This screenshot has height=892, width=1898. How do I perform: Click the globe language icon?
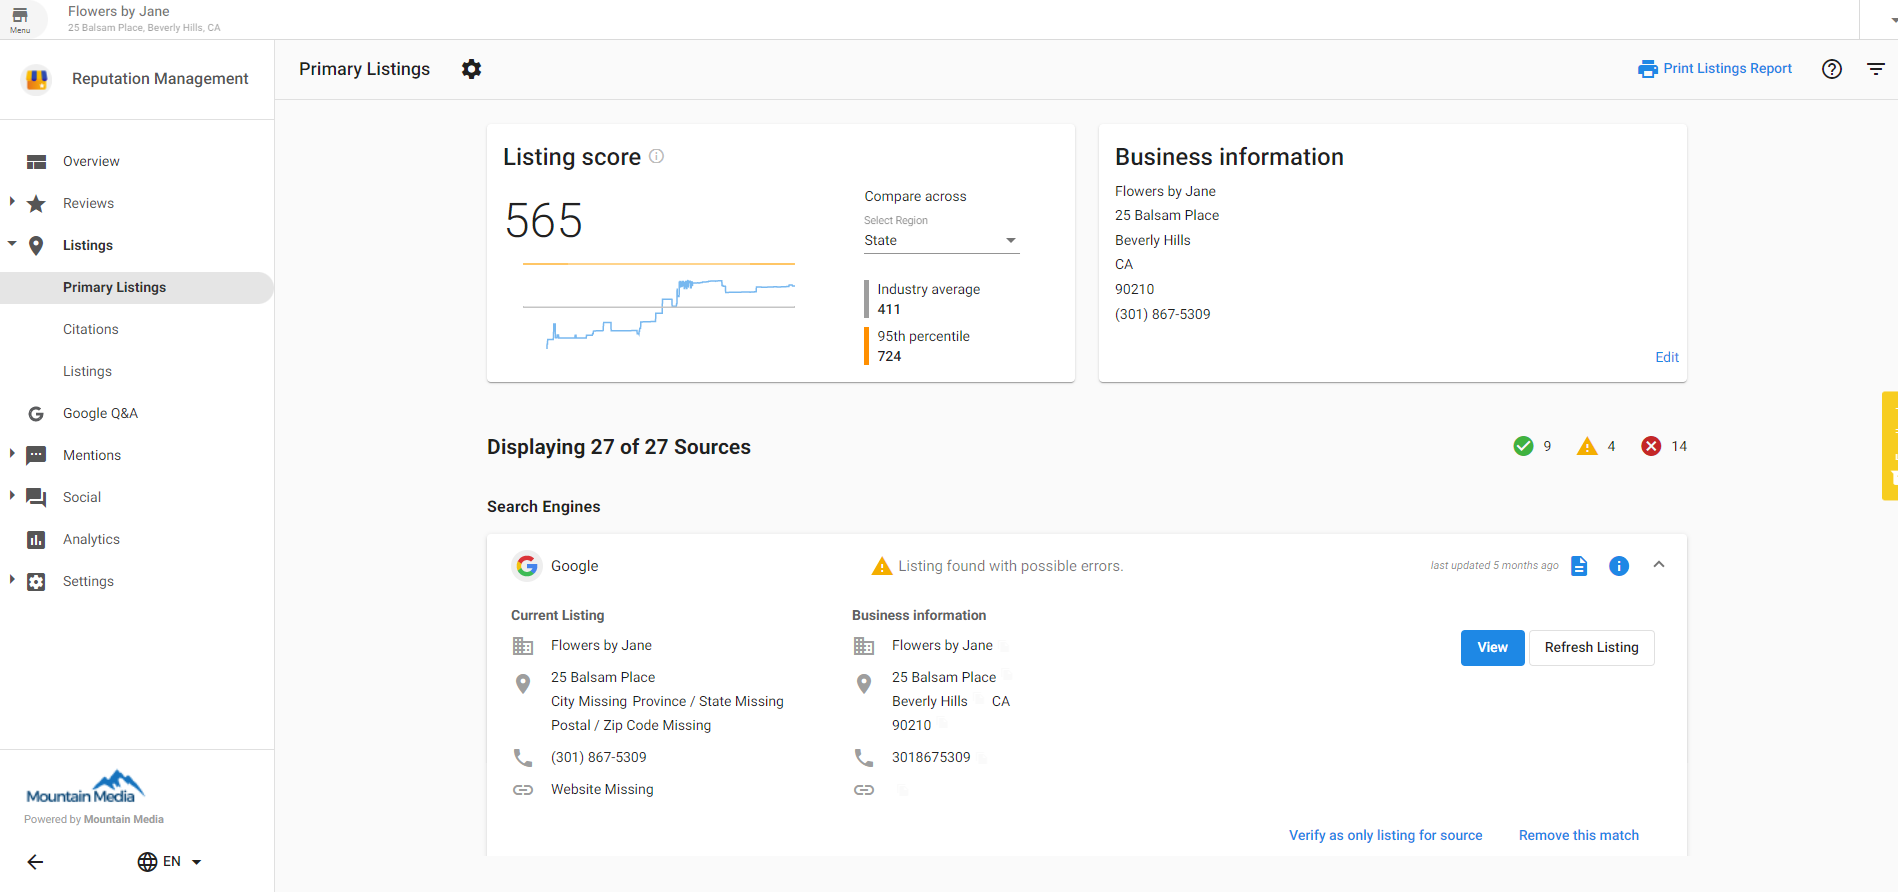[x=147, y=862]
